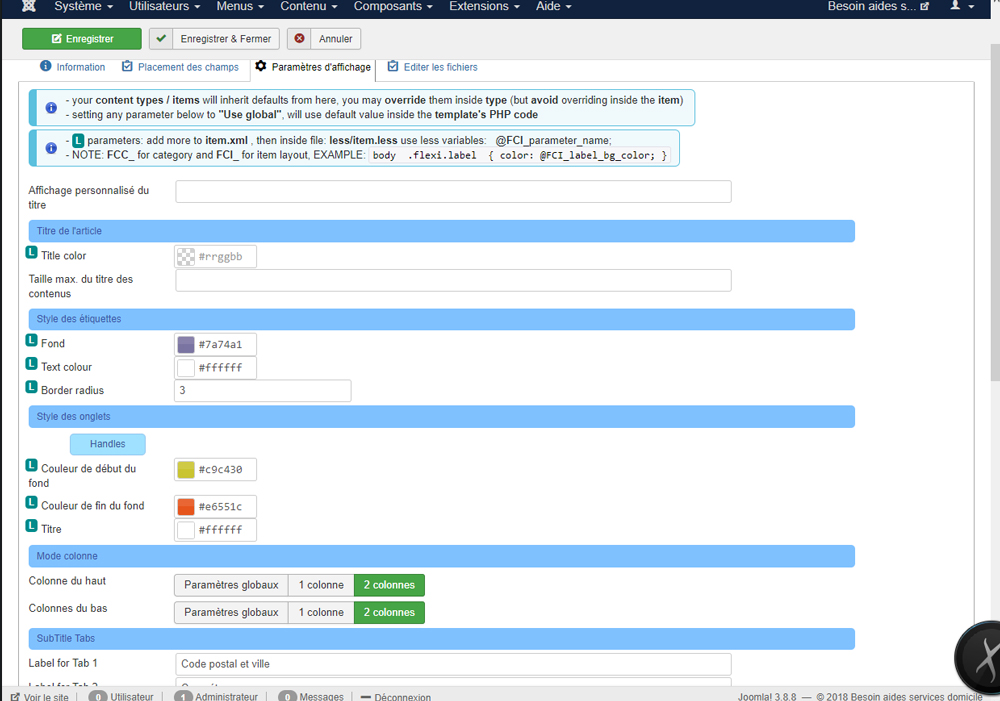Switch to the Placement des champs tab
This screenshot has height=701, width=1000.
click(180, 67)
